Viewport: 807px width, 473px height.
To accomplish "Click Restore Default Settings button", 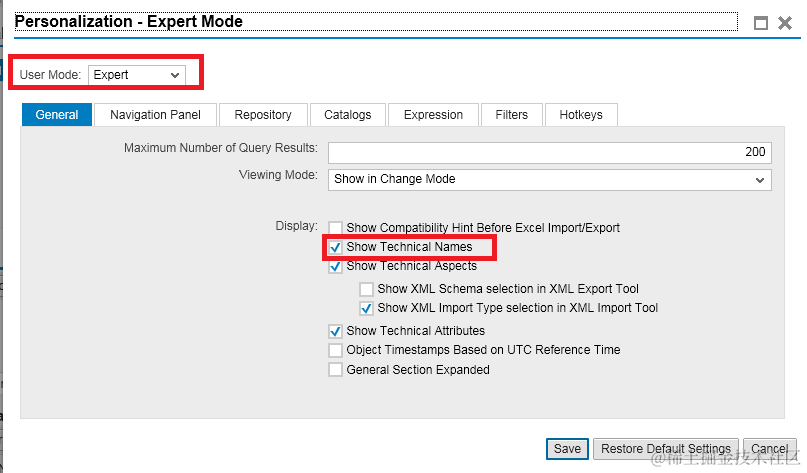I will coord(666,449).
